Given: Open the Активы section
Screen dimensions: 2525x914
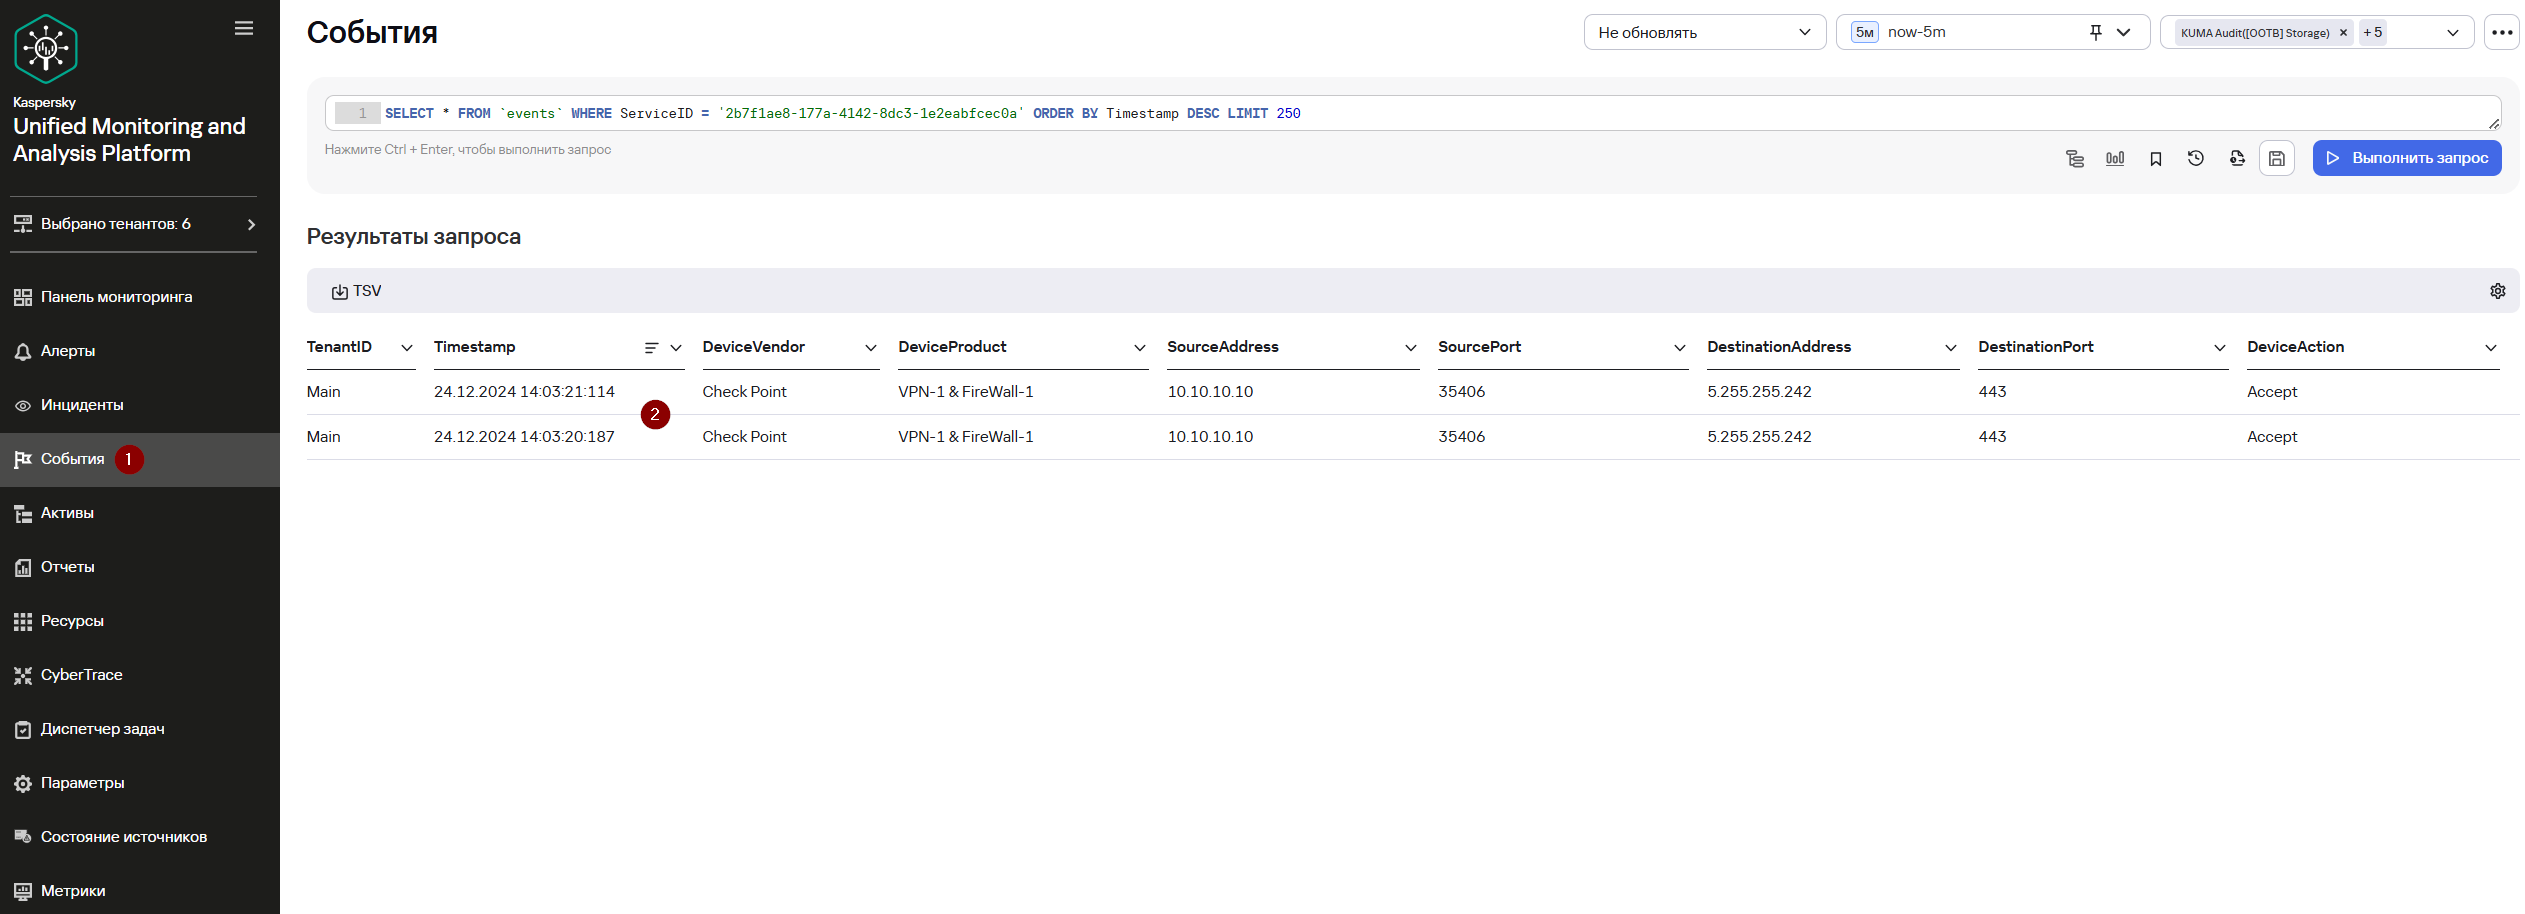Looking at the screenshot, I should pos(140,513).
